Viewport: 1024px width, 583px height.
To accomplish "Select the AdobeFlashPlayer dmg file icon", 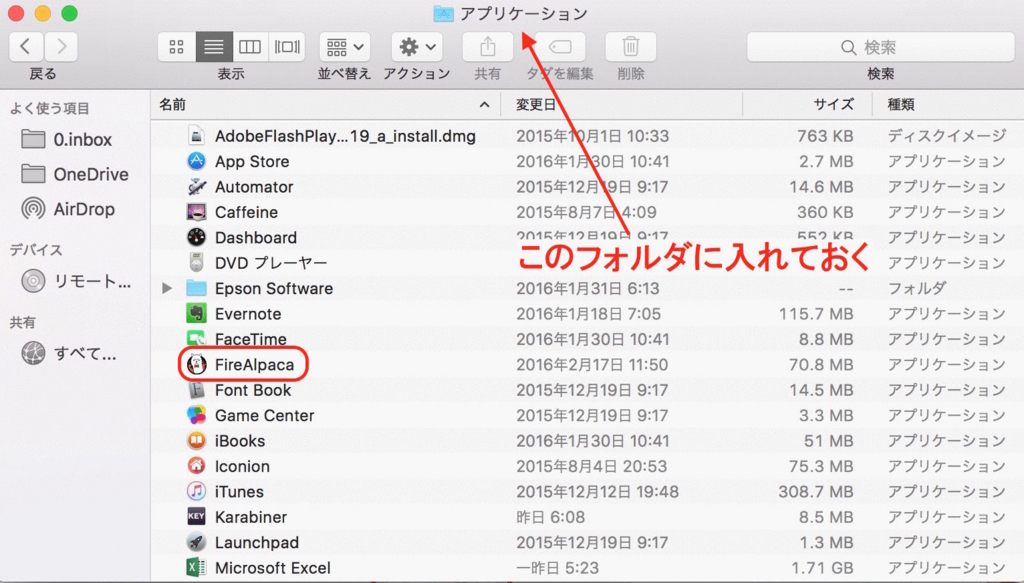I will 196,135.
